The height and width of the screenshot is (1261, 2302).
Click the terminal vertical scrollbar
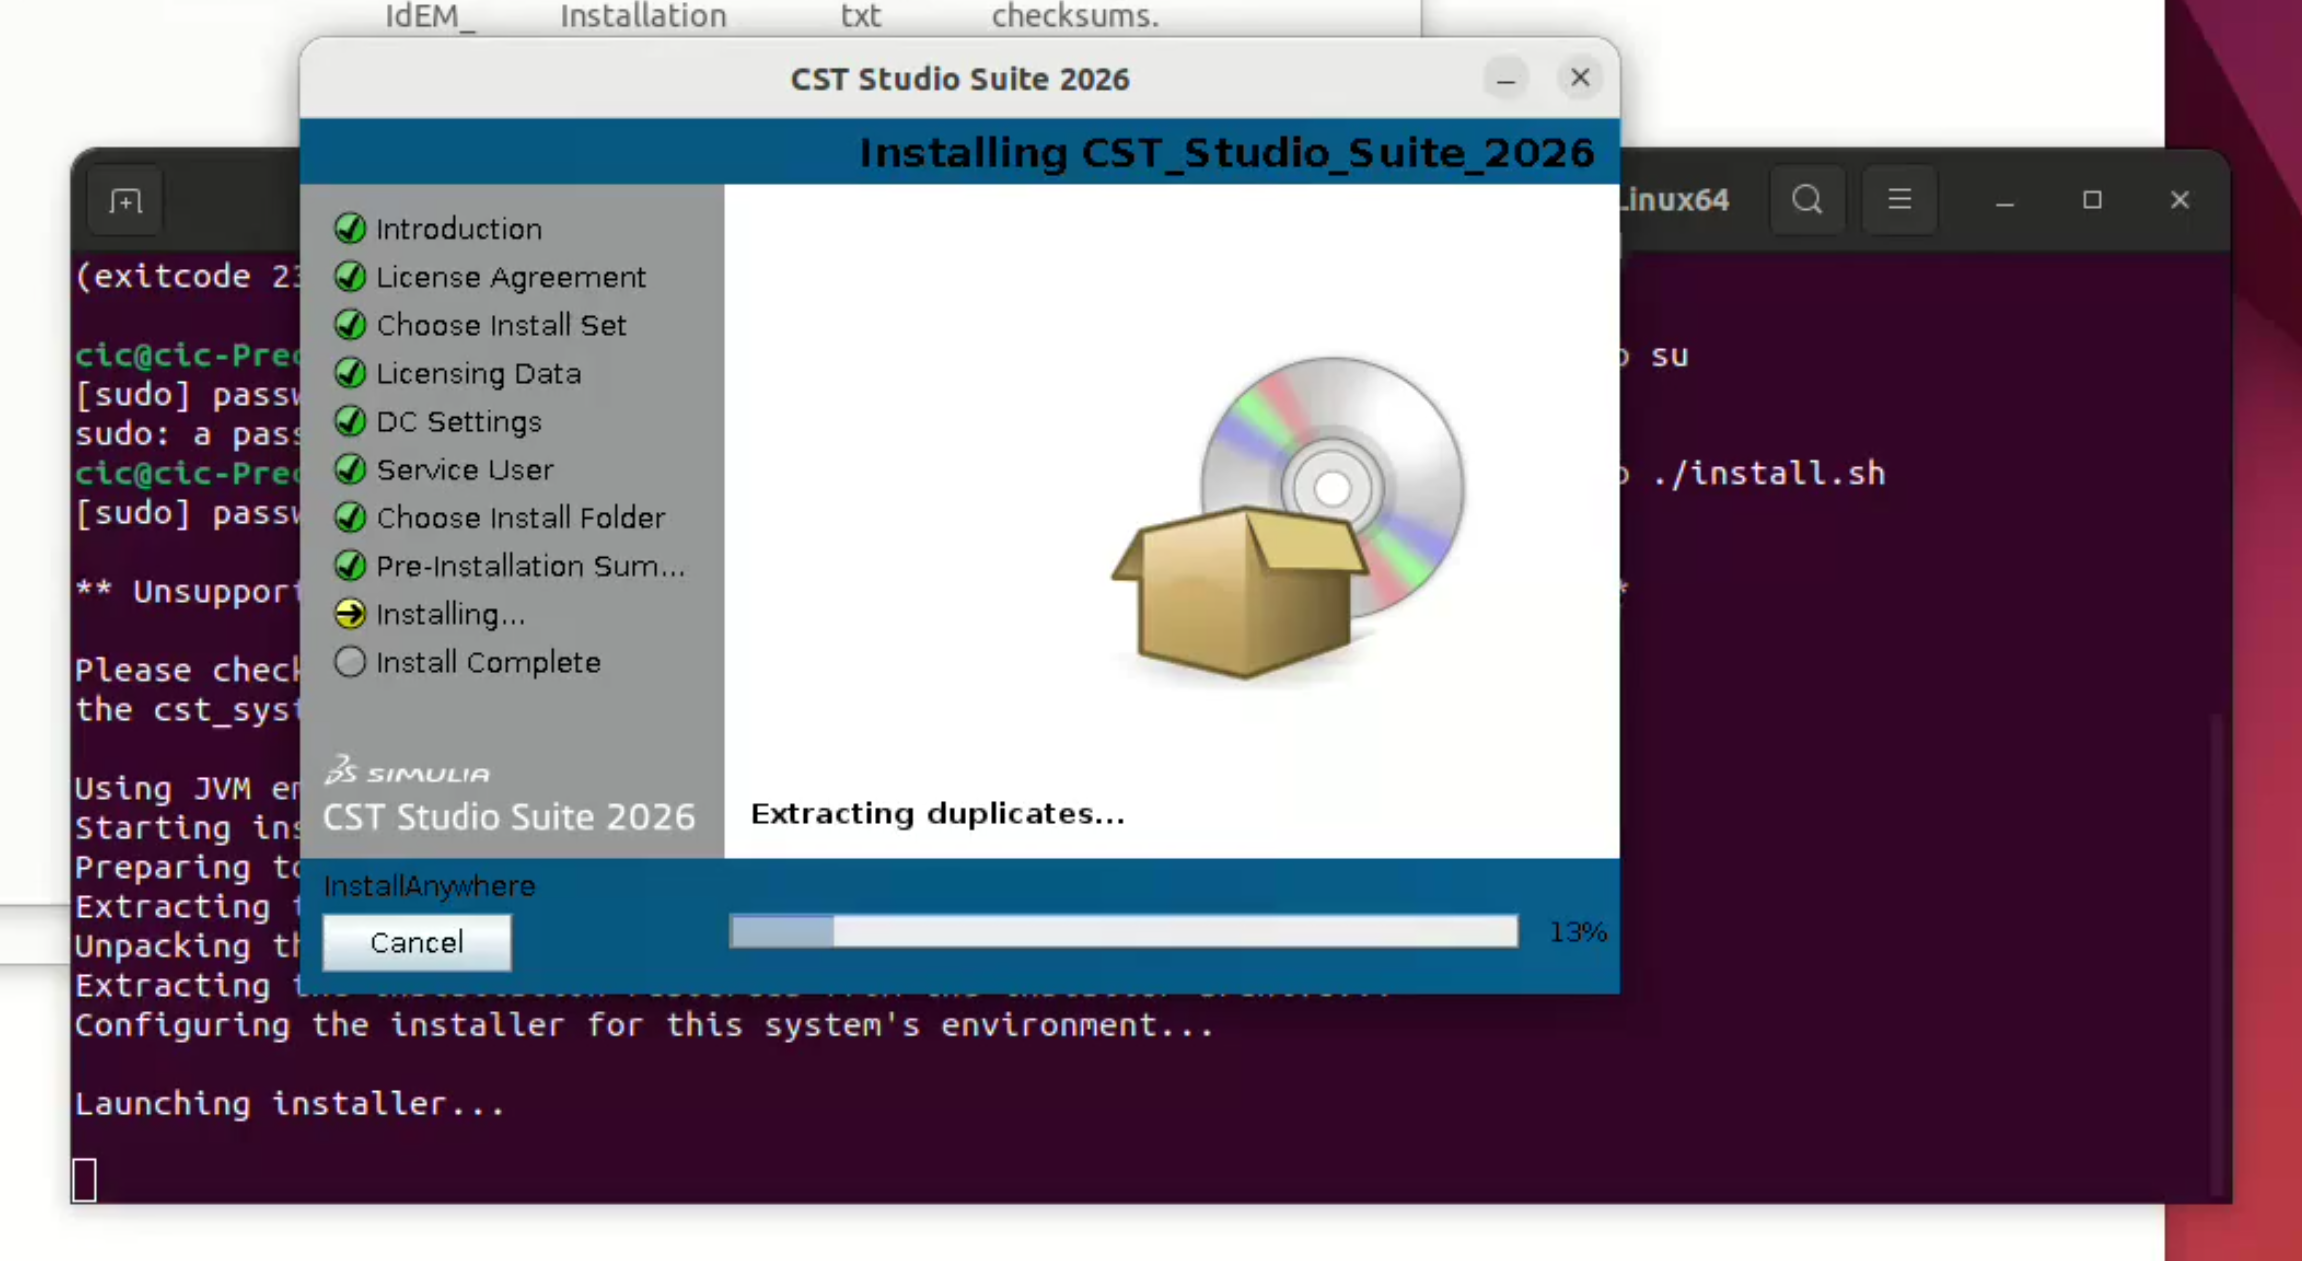(x=2218, y=953)
